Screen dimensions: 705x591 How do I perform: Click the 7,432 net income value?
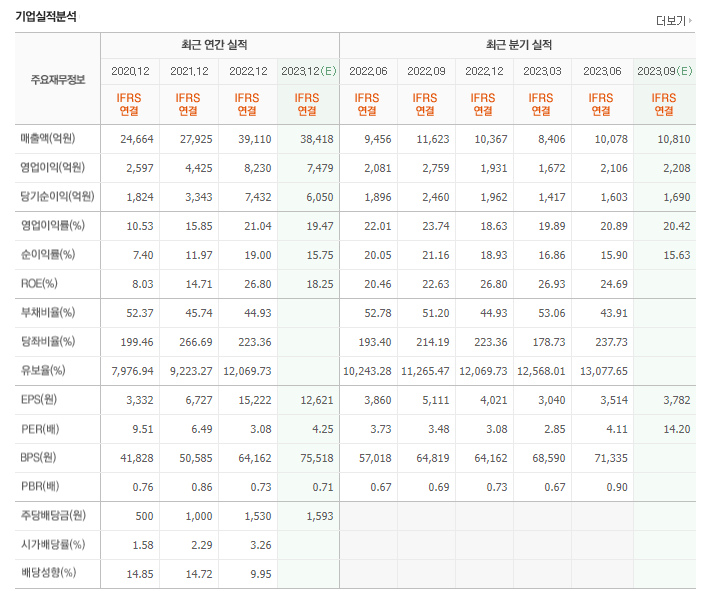258,197
